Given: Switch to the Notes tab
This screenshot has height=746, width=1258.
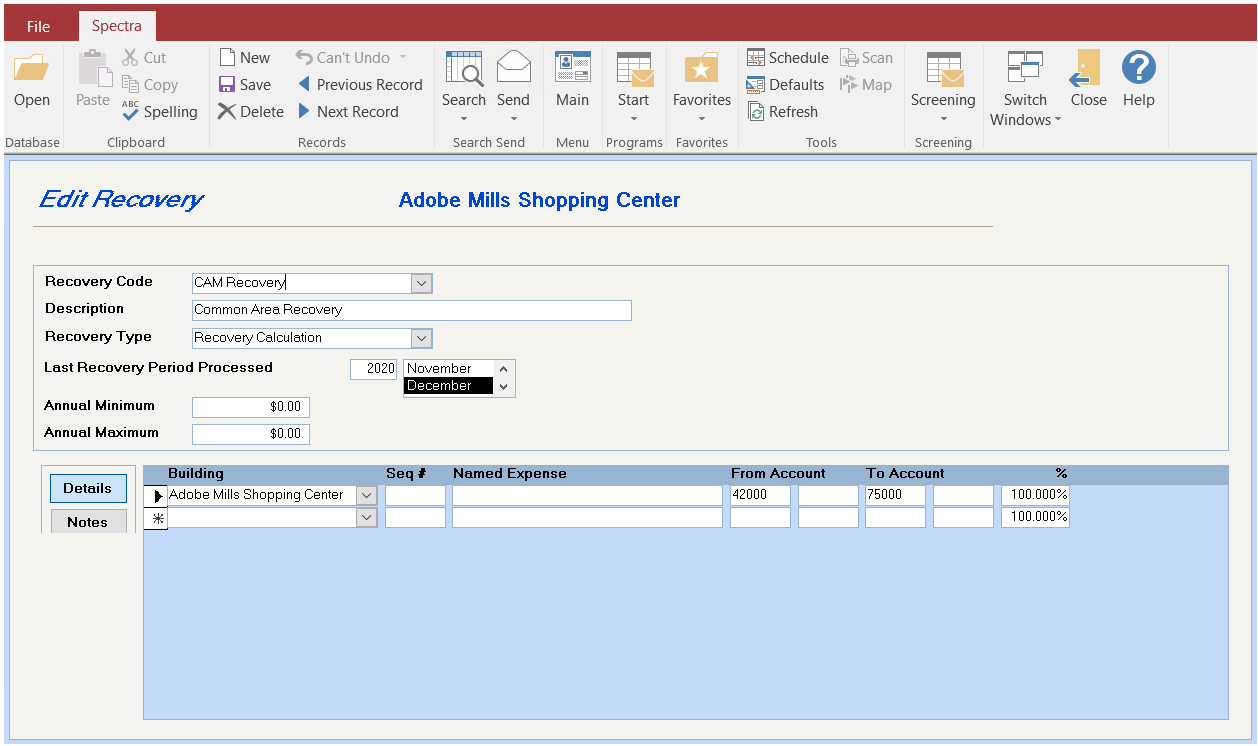Looking at the screenshot, I should tap(88, 522).
